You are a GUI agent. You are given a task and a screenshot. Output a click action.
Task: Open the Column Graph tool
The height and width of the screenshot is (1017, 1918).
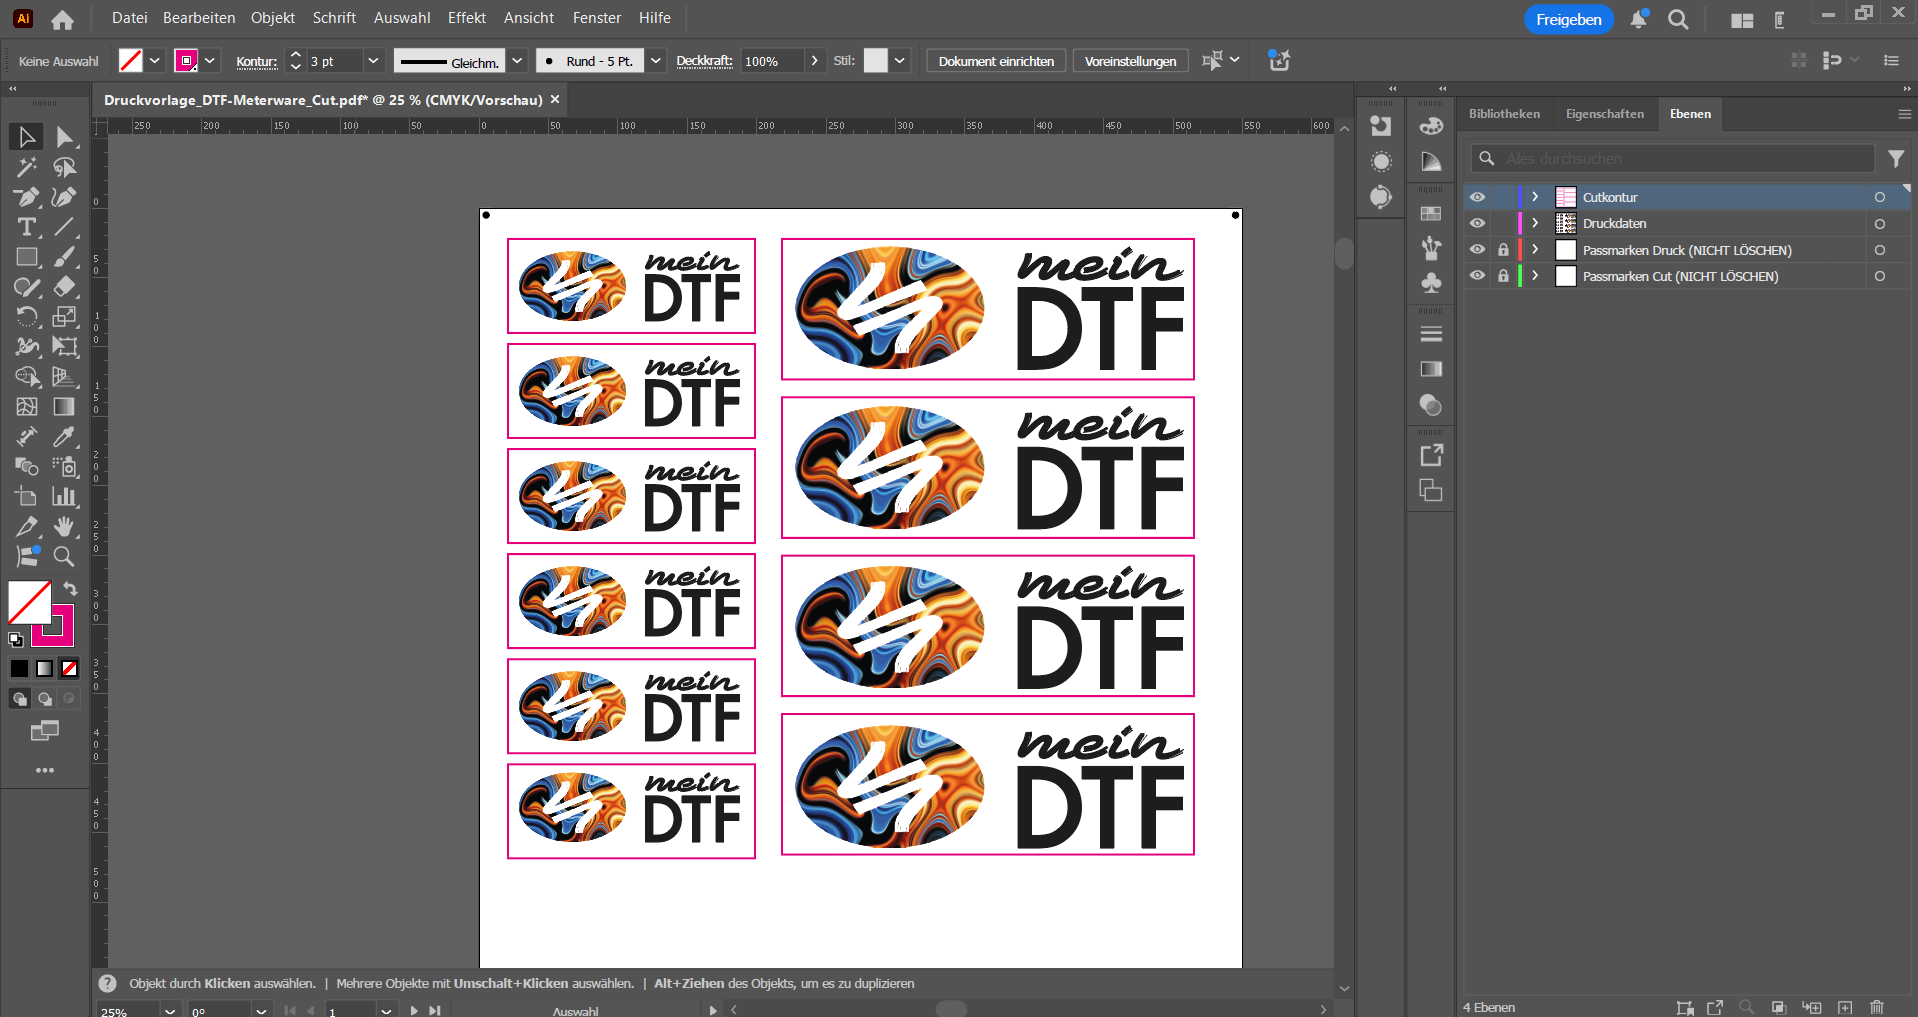point(64,496)
